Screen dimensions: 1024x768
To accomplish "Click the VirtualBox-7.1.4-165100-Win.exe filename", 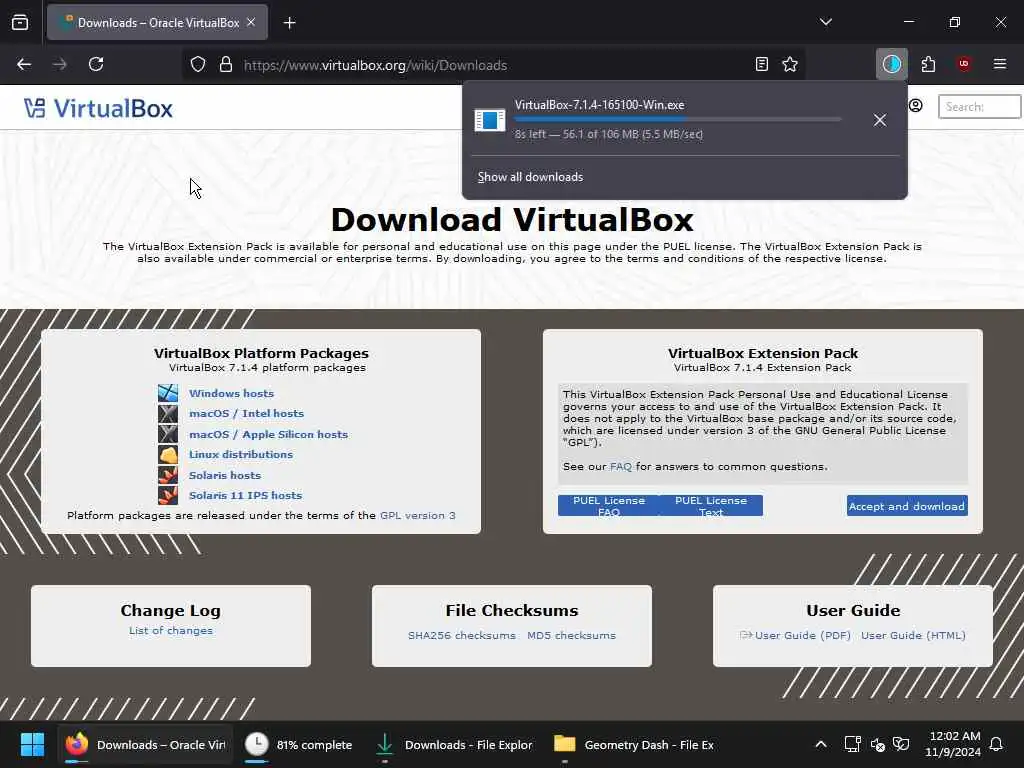I will point(600,105).
